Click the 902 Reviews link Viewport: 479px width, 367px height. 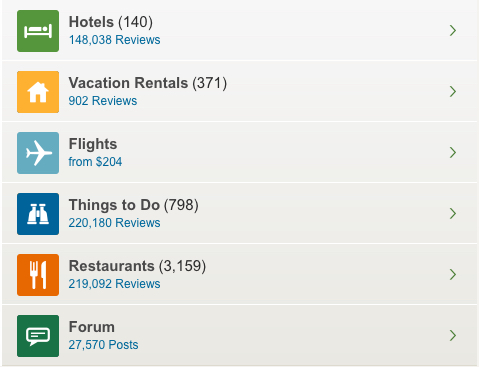[103, 101]
